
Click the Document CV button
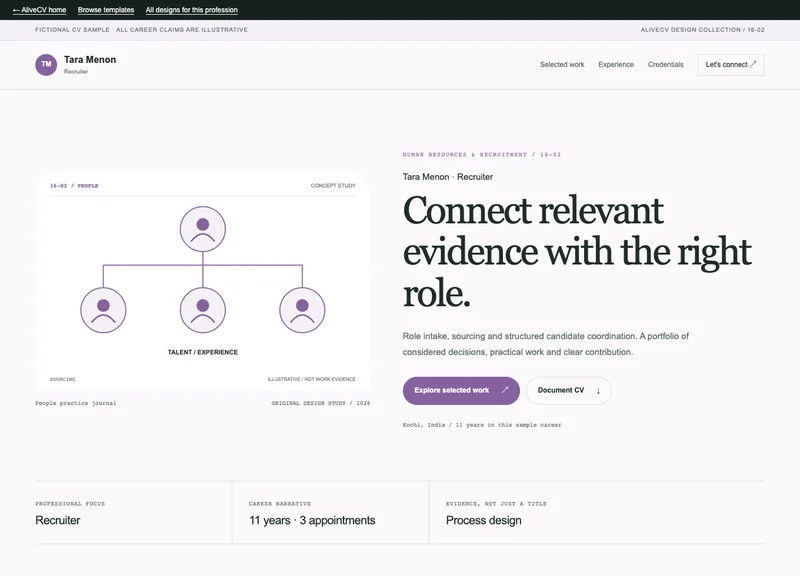[x=568, y=391]
